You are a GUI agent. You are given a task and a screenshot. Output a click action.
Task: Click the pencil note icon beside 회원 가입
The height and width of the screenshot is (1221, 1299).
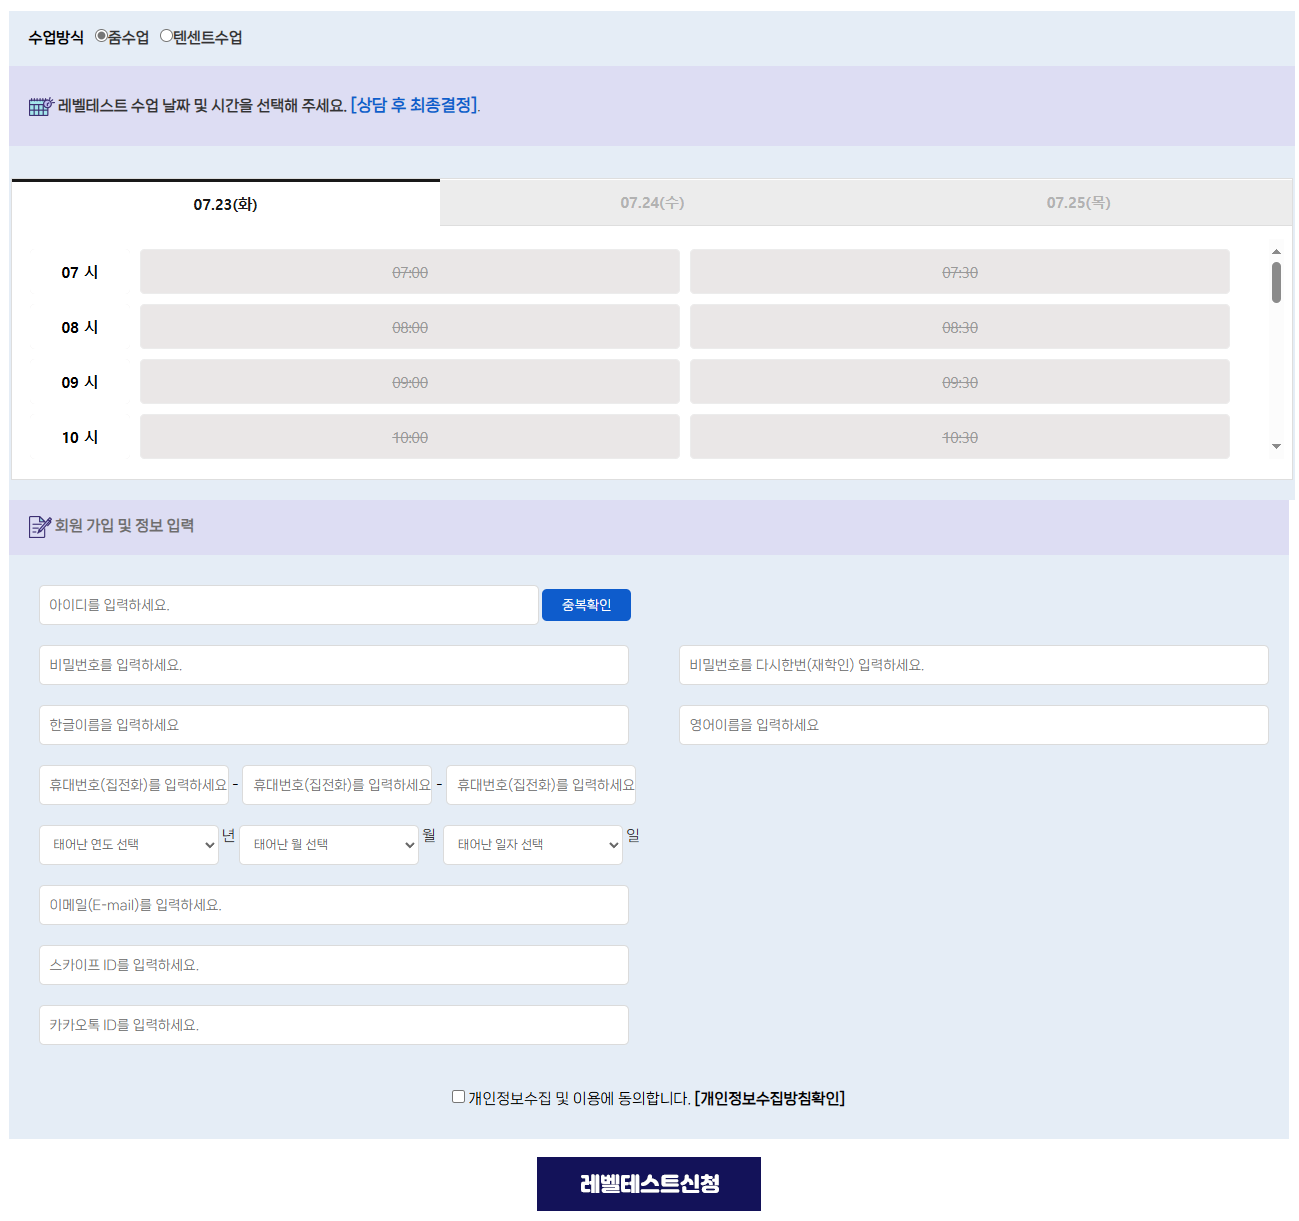click(x=39, y=526)
